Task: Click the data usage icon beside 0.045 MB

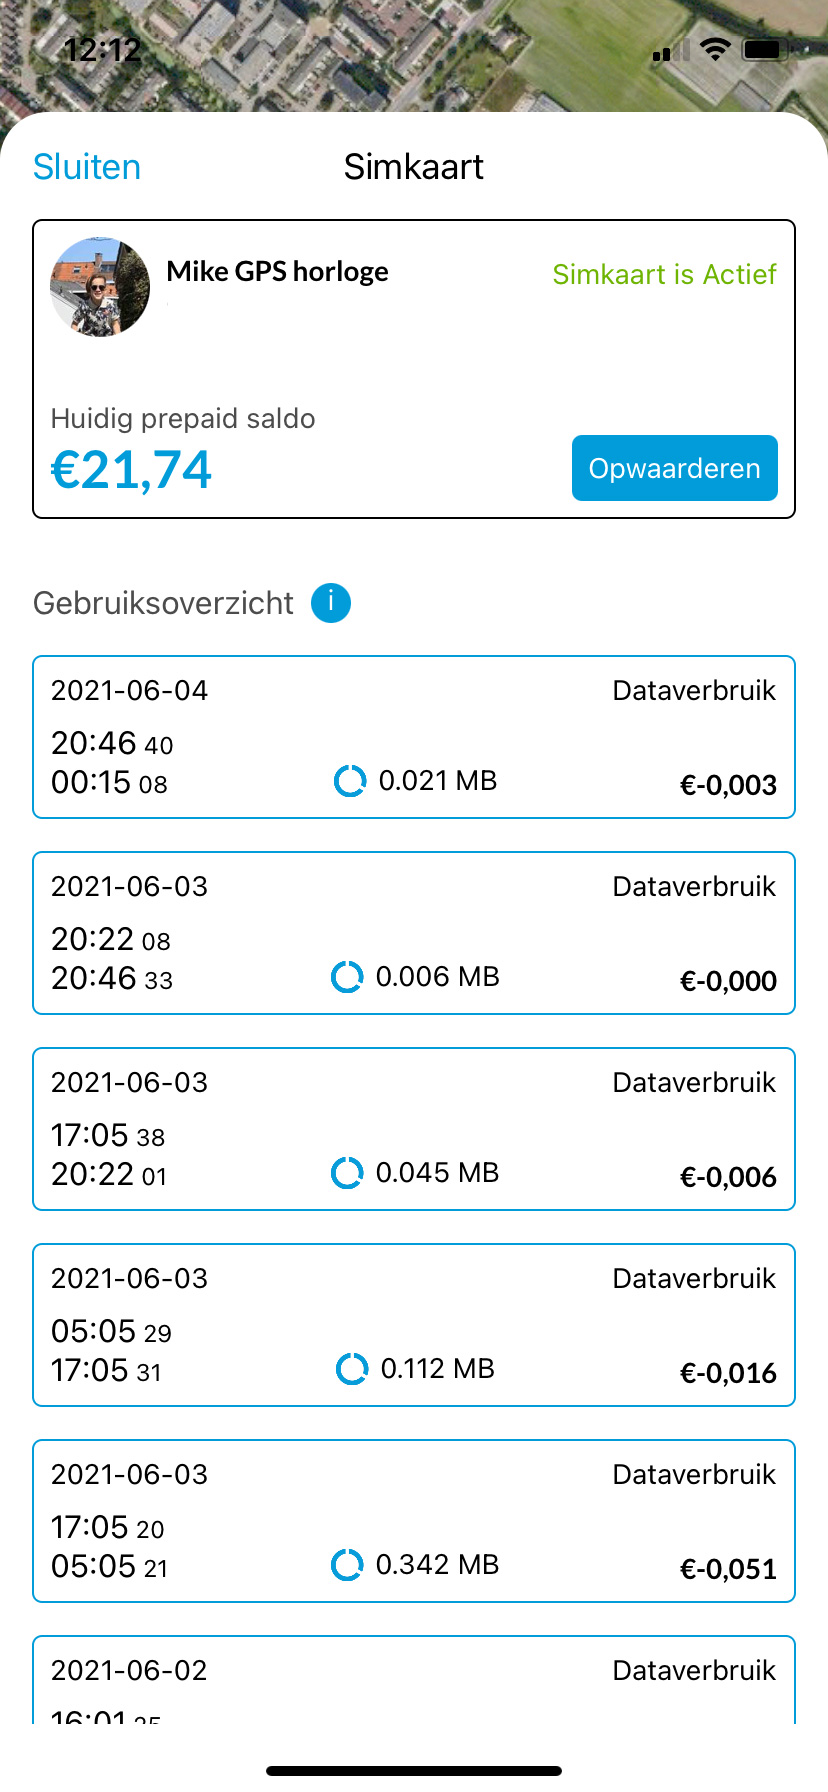Action: tap(347, 1173)
